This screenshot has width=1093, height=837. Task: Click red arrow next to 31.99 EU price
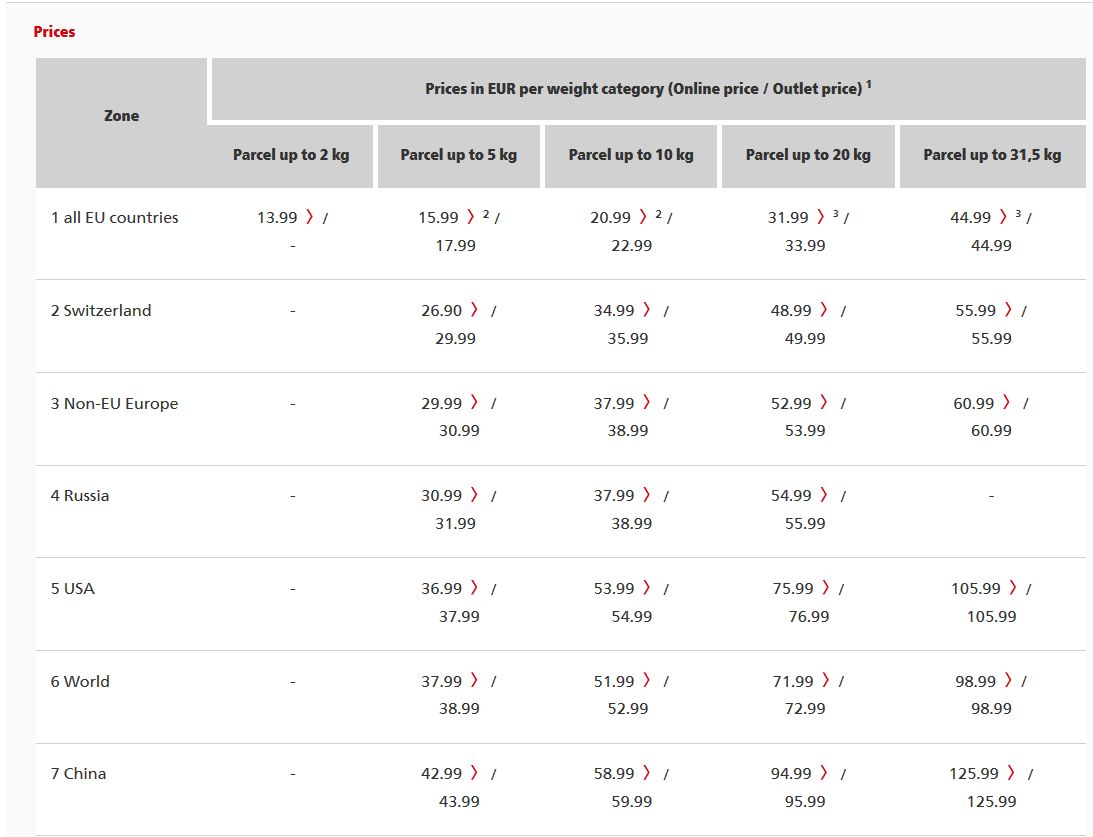click(x=820, y=217)
